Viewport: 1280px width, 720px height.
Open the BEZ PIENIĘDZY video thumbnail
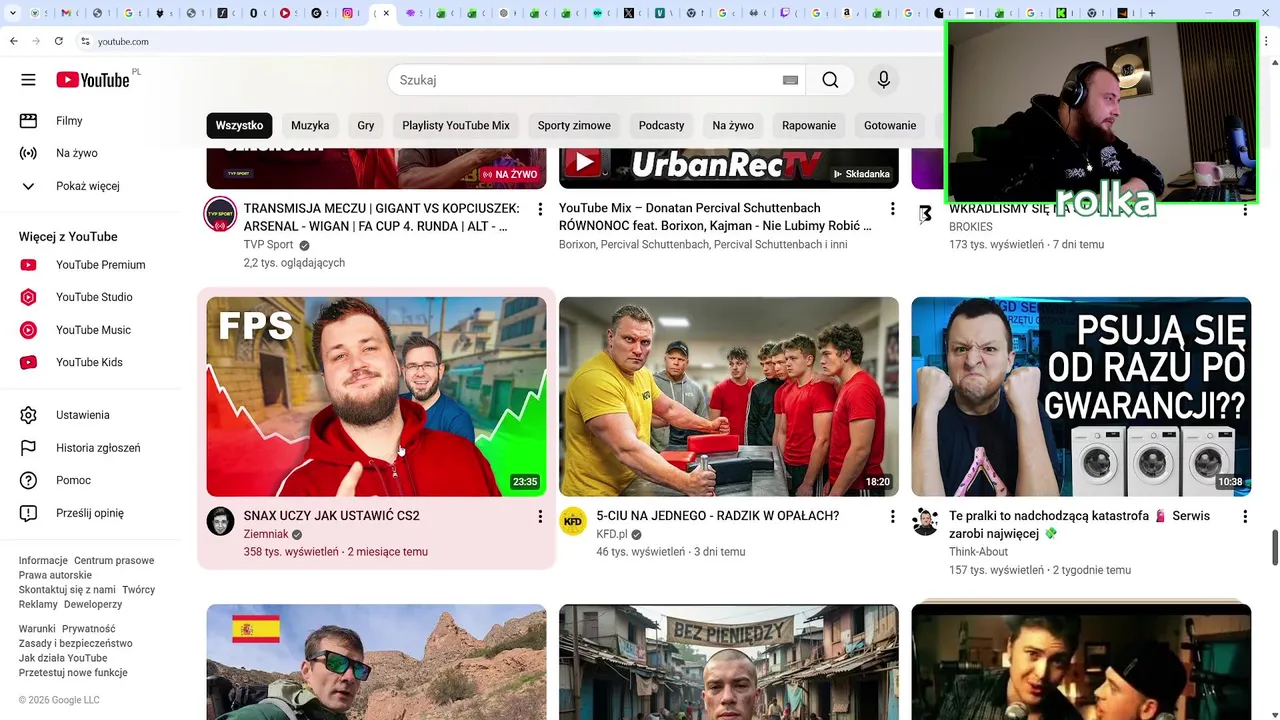point(729,662)
